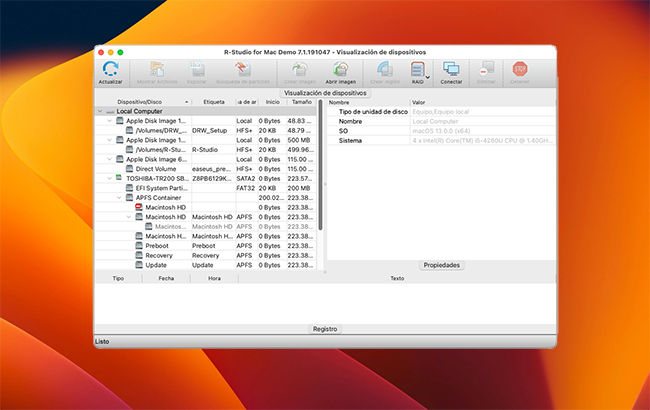Click the Listo status bar text

tap(102, 342)
